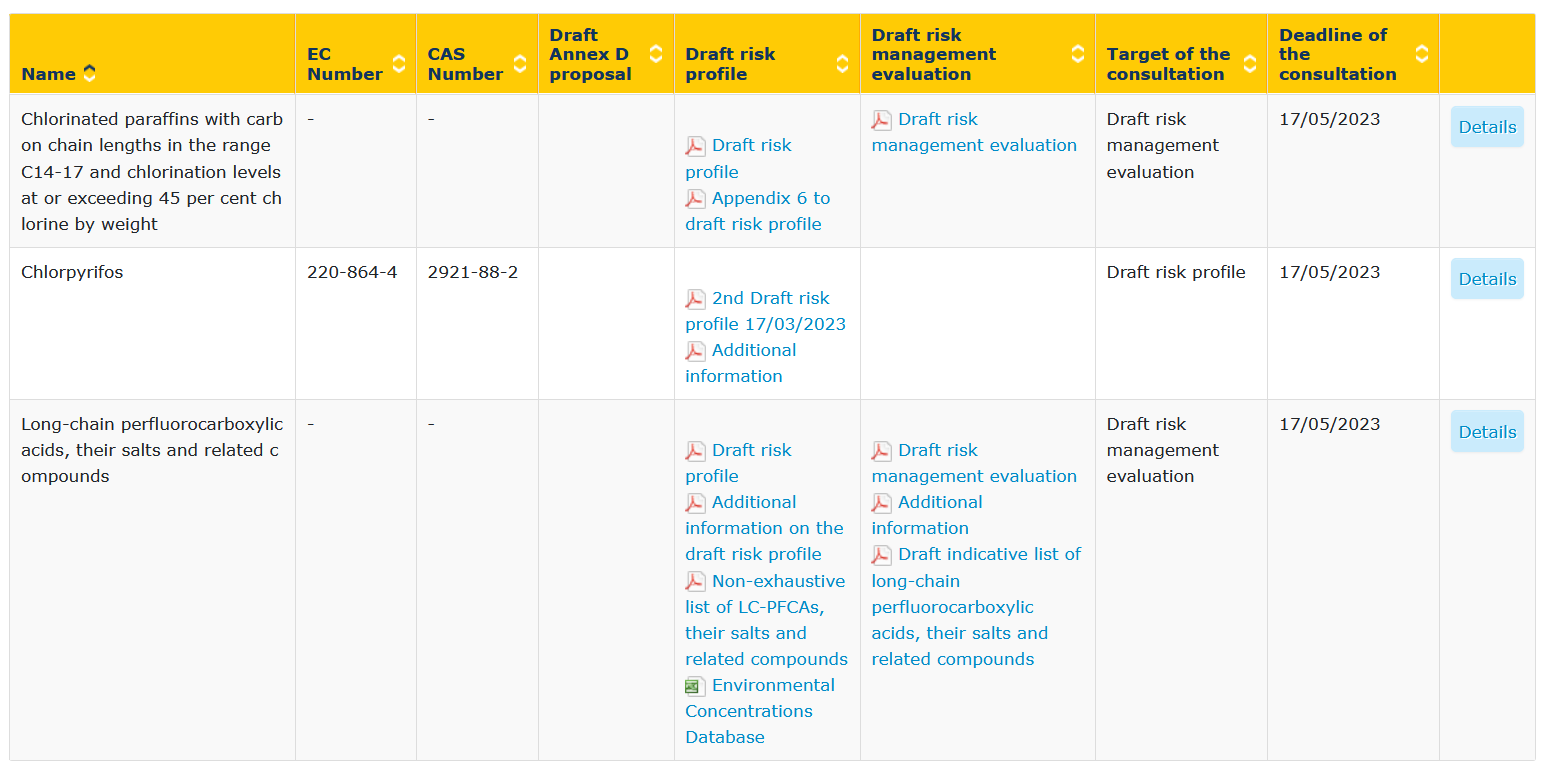Image resolution: width=1548 pixels, height=776 pixels.
Task: Open Details for chlorinated paraffins row
Action: 1486,127
